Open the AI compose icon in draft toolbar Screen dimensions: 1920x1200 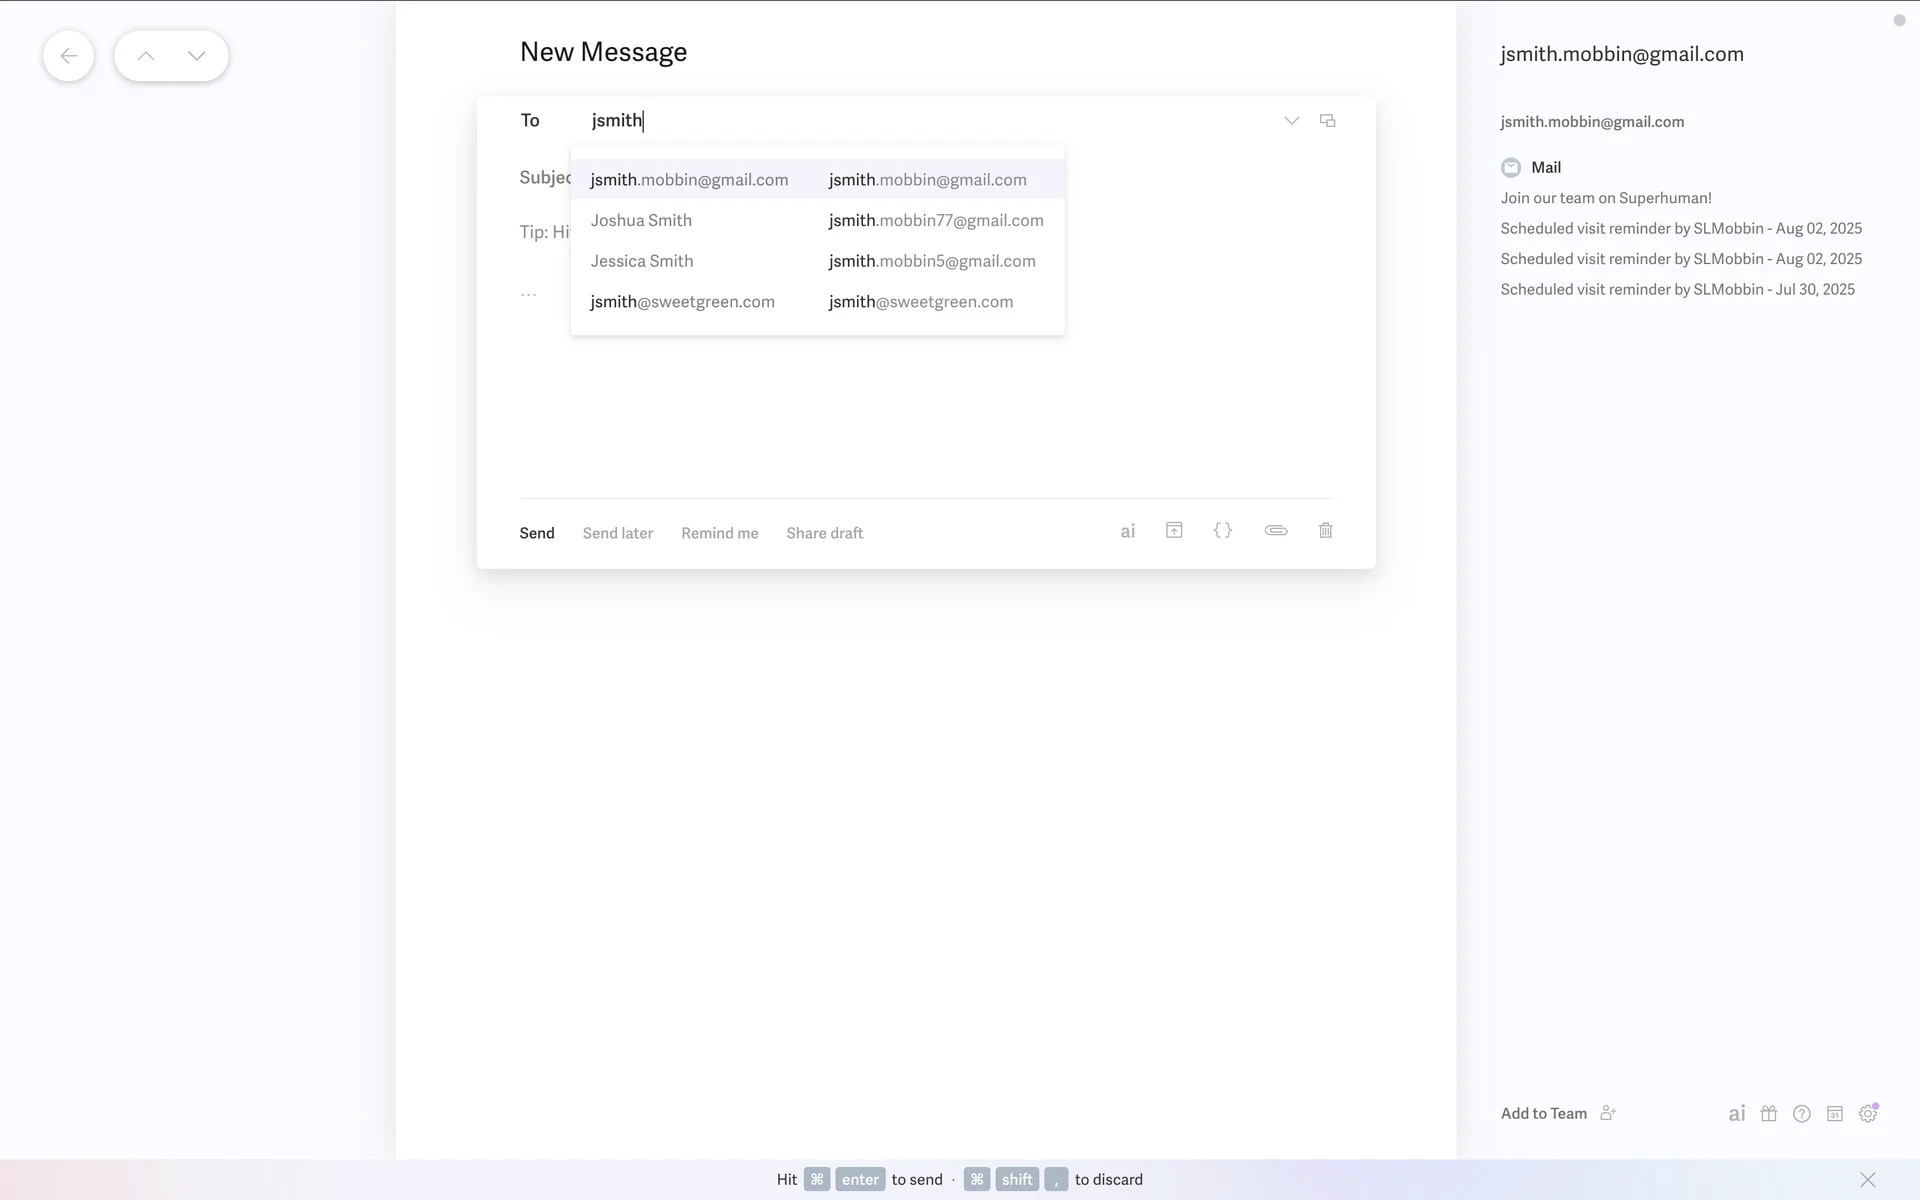pos(1127,532)
